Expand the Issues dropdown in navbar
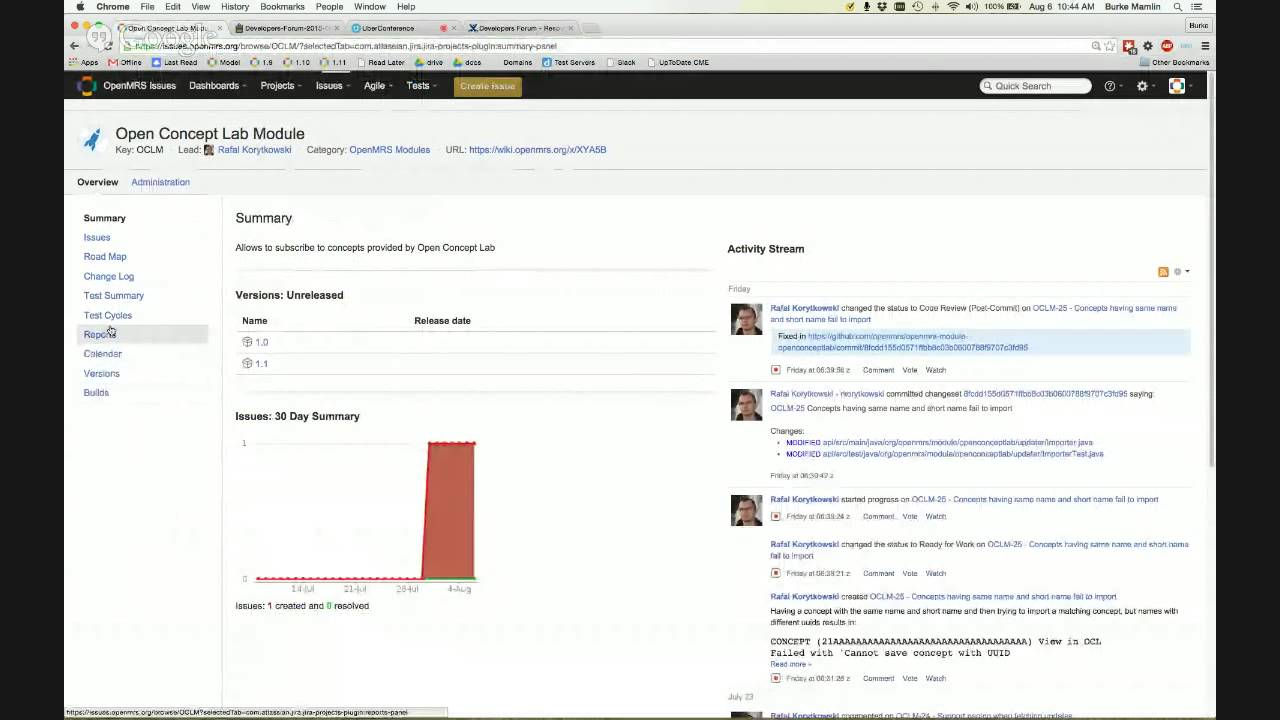 tap(333, 86)
